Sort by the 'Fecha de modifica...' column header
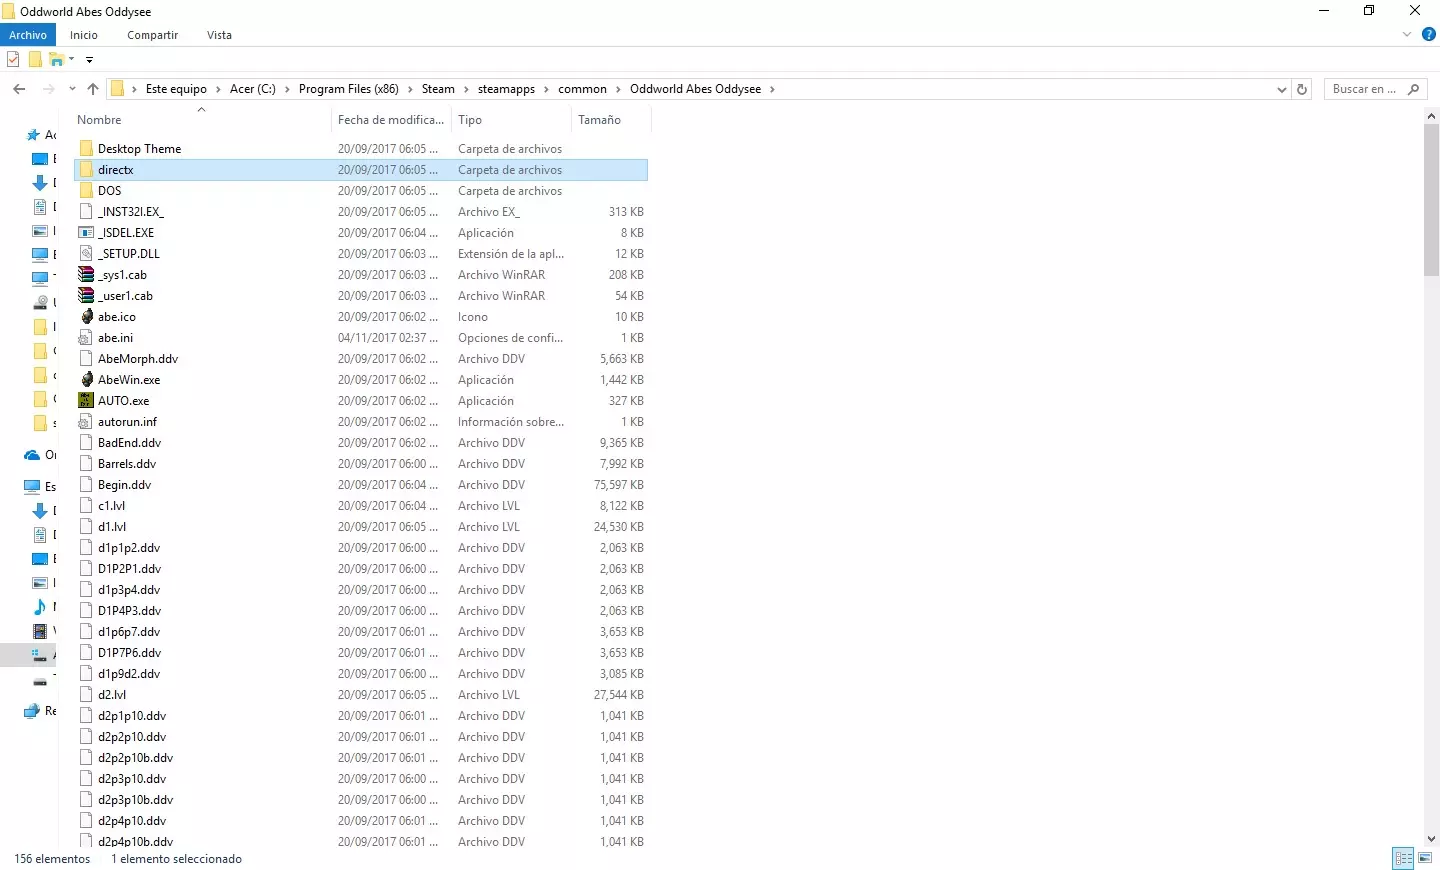Viewport: 1440px width, 870px height. [x=391, y=120]
